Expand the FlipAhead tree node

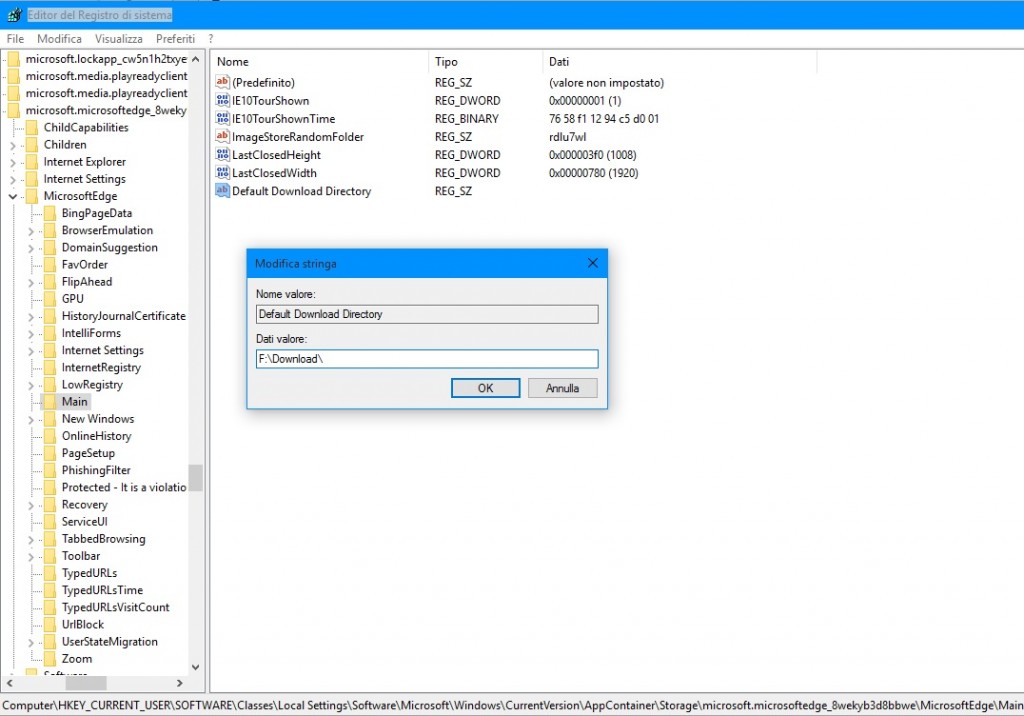coord(31,282)
